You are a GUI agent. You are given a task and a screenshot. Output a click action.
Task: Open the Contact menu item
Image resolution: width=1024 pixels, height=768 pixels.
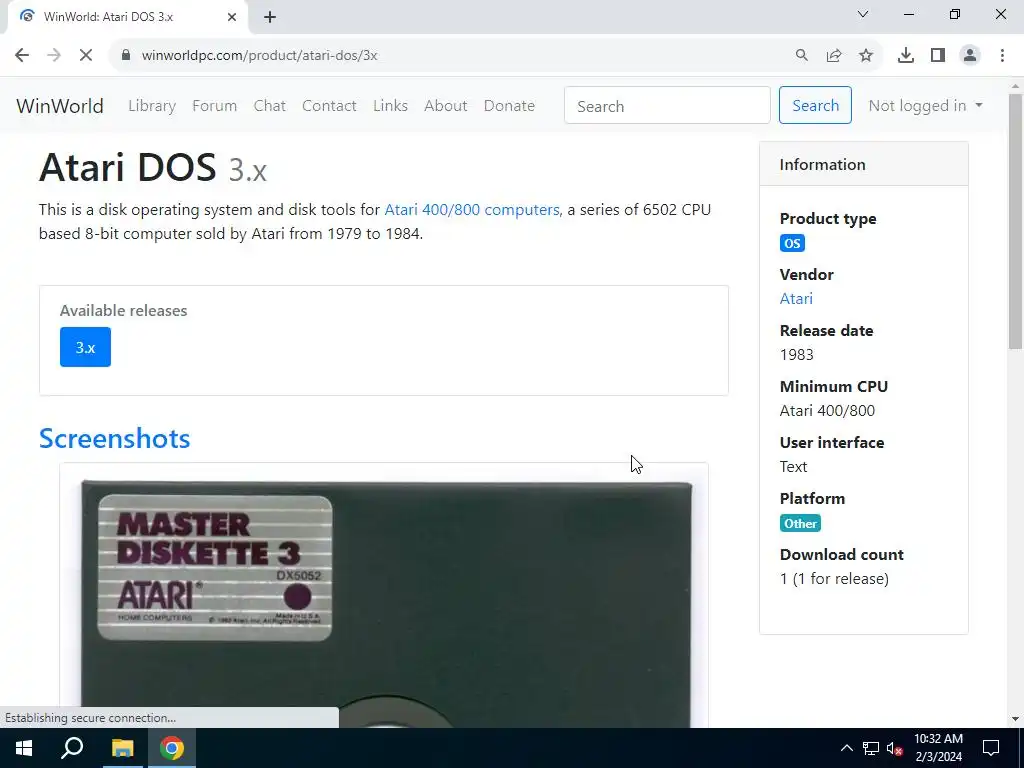(329, 106)
